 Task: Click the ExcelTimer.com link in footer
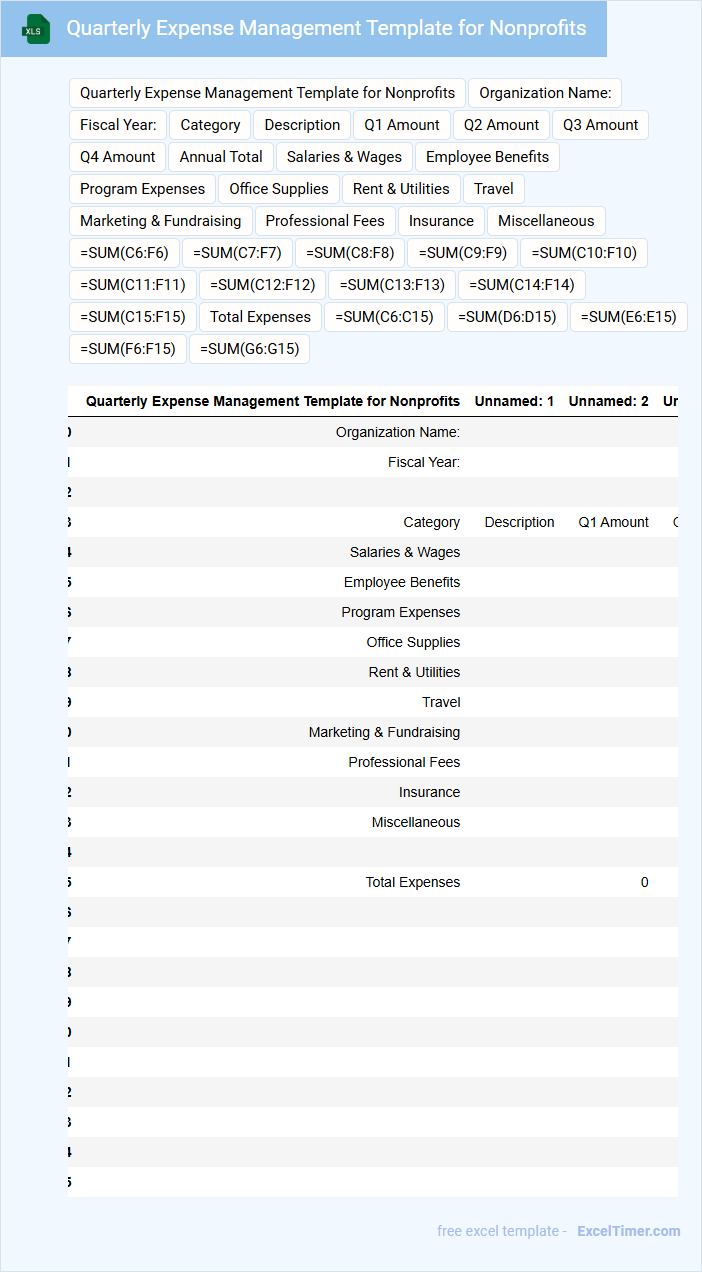[x=629, y=1231]
